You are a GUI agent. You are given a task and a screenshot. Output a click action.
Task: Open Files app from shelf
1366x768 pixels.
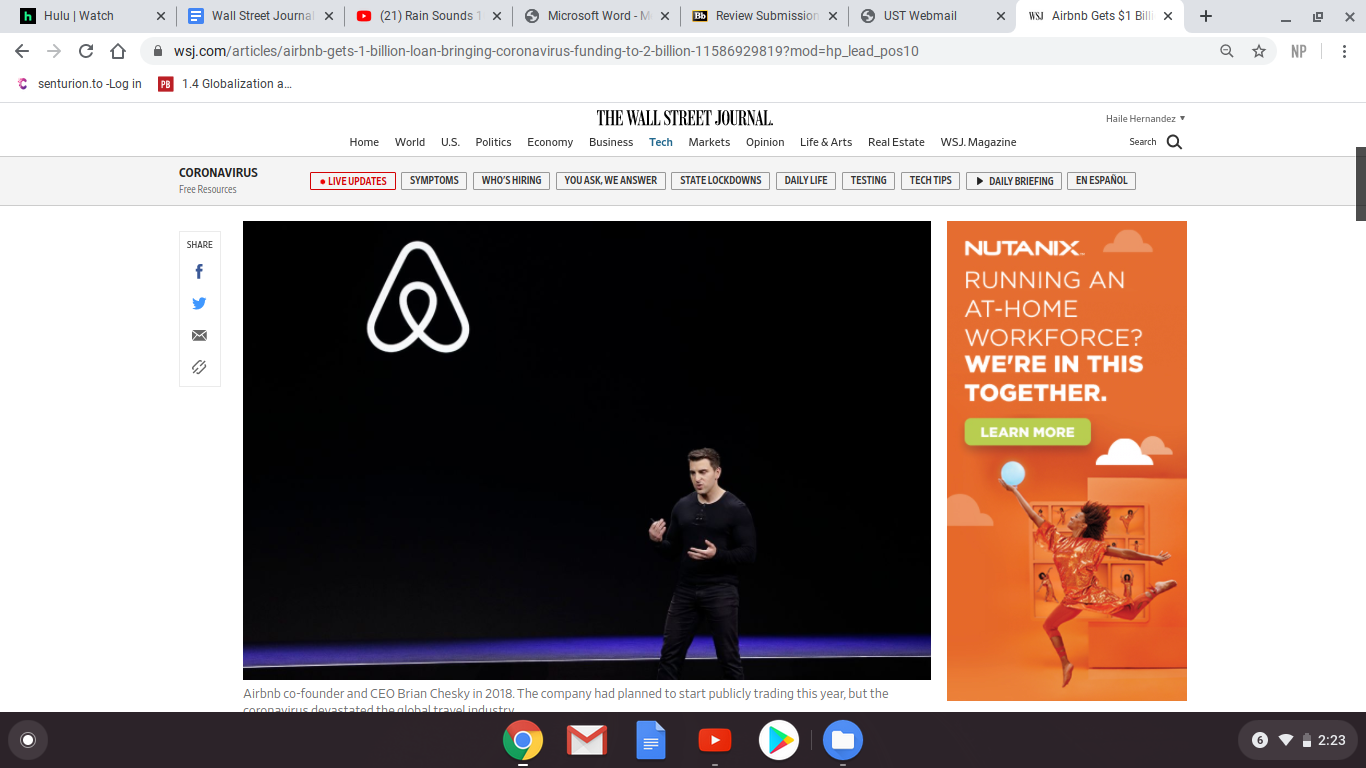pos(843,741)
